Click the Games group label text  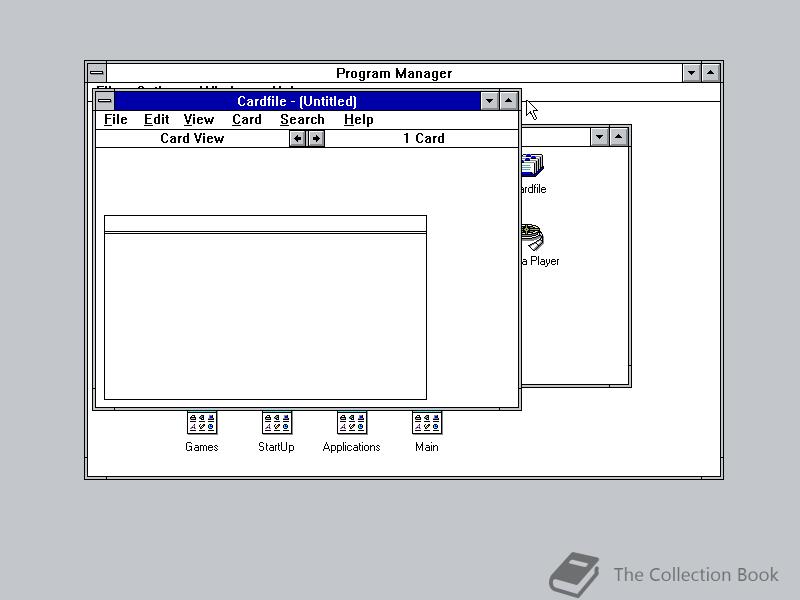point(202,447)
